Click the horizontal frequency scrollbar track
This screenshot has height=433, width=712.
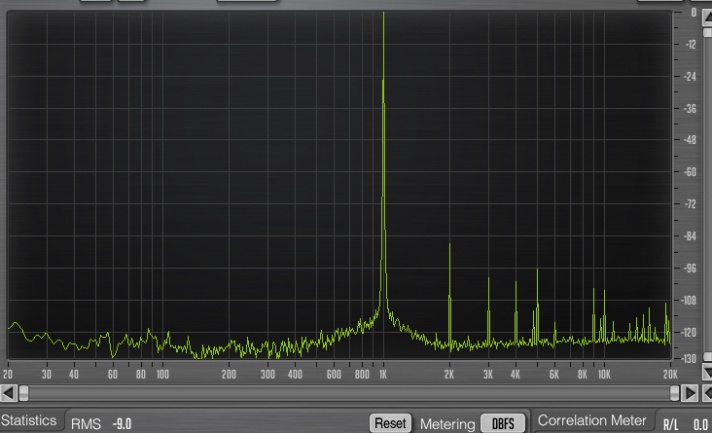(x=349, y=393)
